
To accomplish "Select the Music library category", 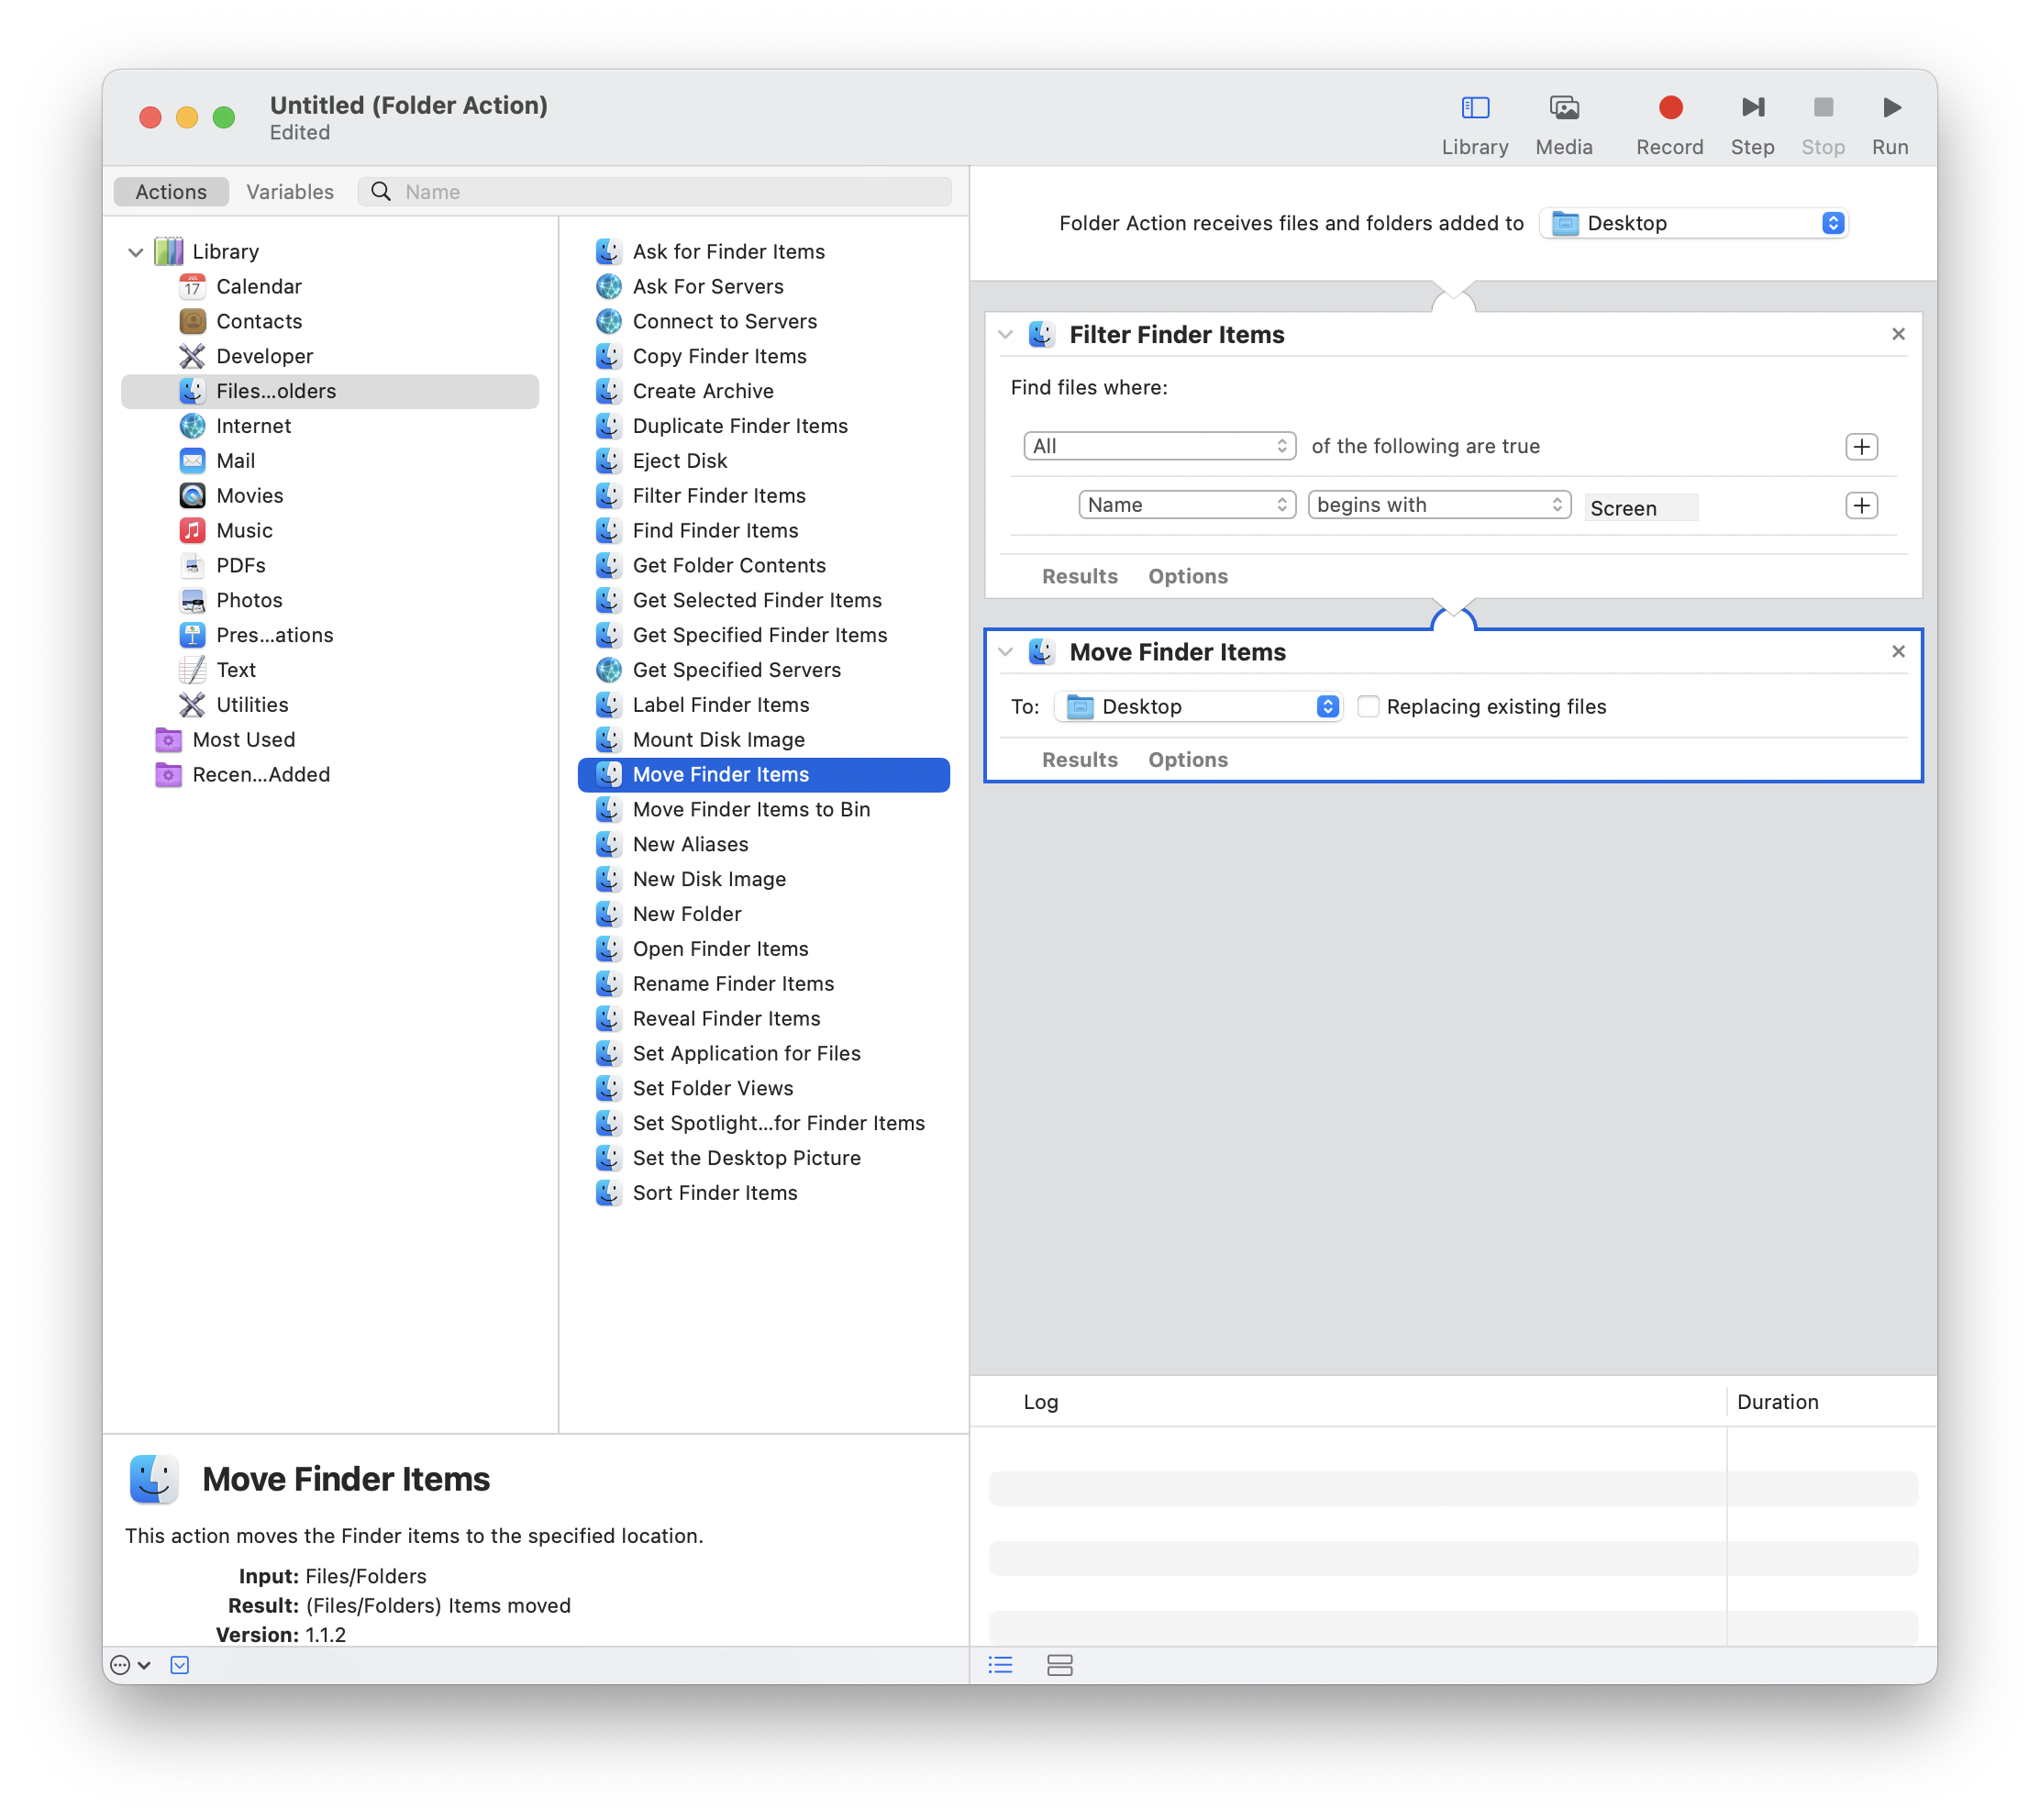I will click(244, 531).
